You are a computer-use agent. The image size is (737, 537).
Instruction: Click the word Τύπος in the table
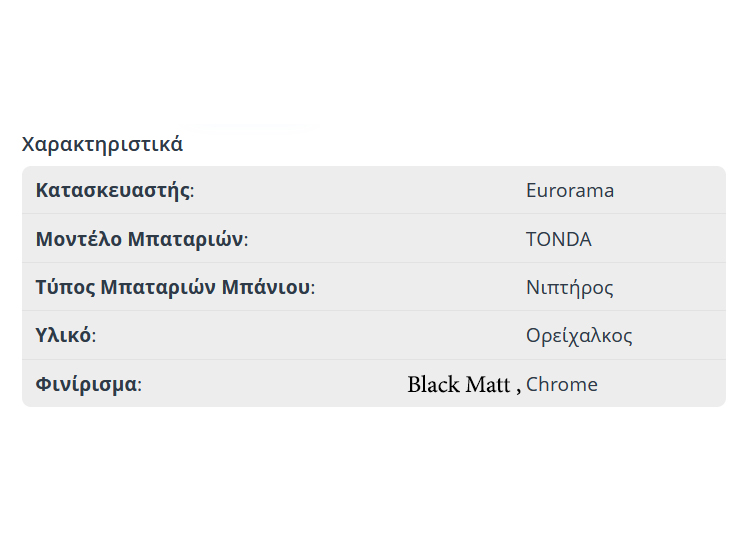(x=65, y=288)
